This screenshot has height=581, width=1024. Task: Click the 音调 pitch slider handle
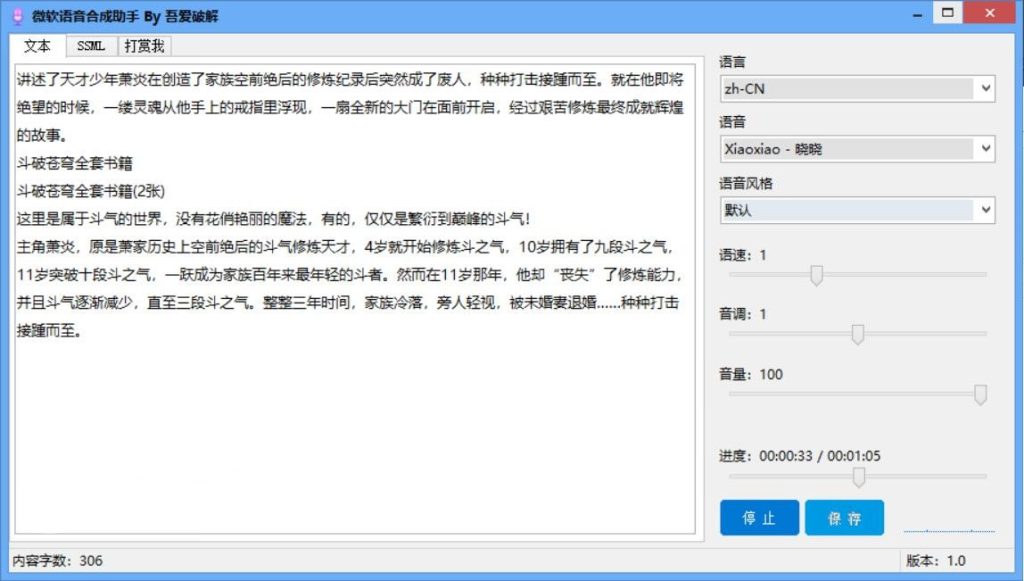click(857, 334)
